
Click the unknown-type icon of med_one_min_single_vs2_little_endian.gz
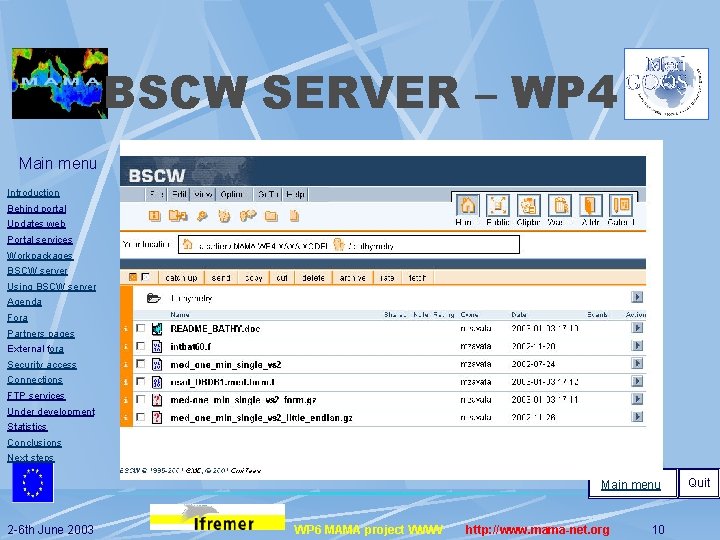tap(157, 417)
